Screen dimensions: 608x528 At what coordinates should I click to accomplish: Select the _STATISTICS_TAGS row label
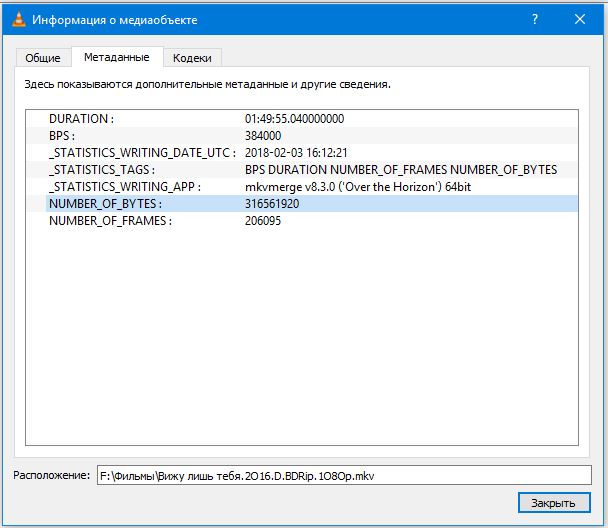pos(101,170)
